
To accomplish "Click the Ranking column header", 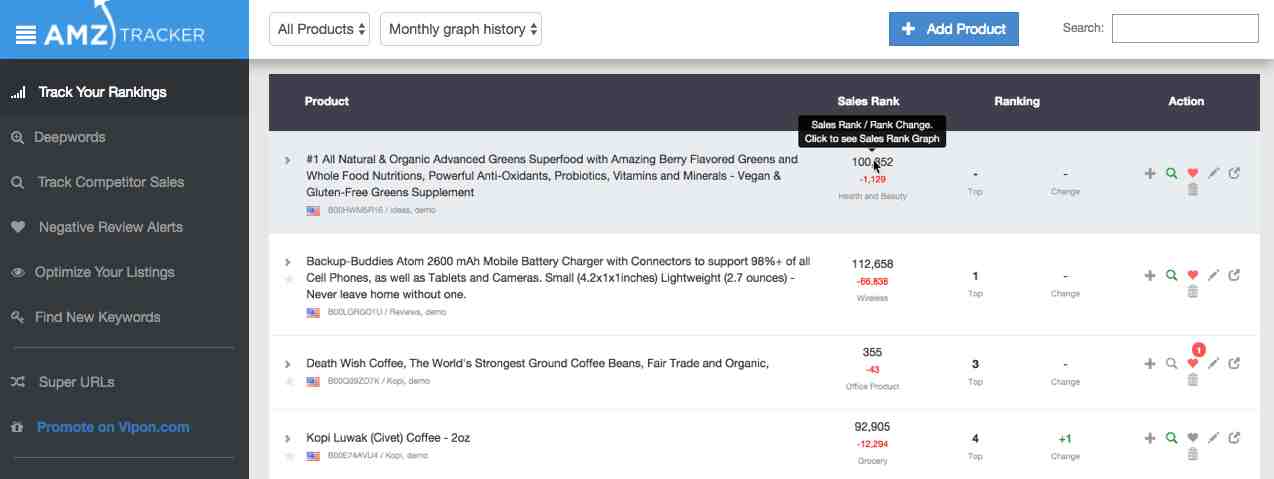I will (1017, 101).
